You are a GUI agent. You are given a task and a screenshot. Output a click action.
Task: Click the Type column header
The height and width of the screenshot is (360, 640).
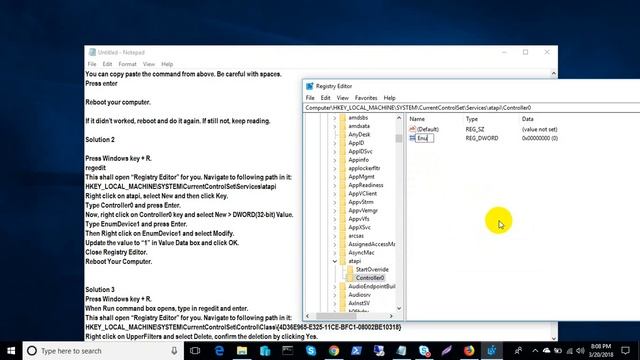coord(472,119)
